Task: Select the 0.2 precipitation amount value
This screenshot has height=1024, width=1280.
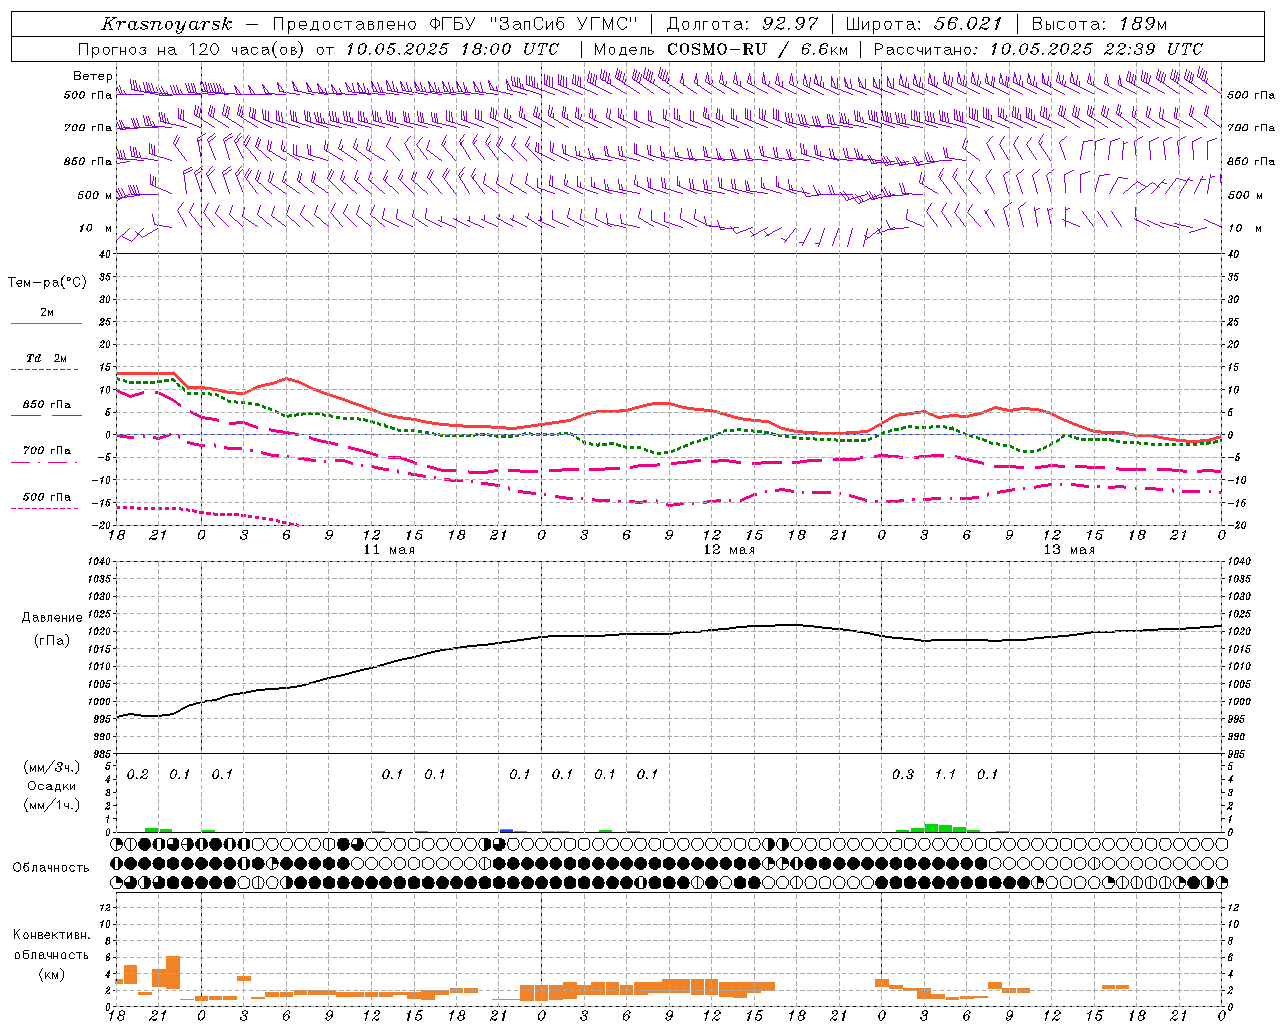Action: 138,775
